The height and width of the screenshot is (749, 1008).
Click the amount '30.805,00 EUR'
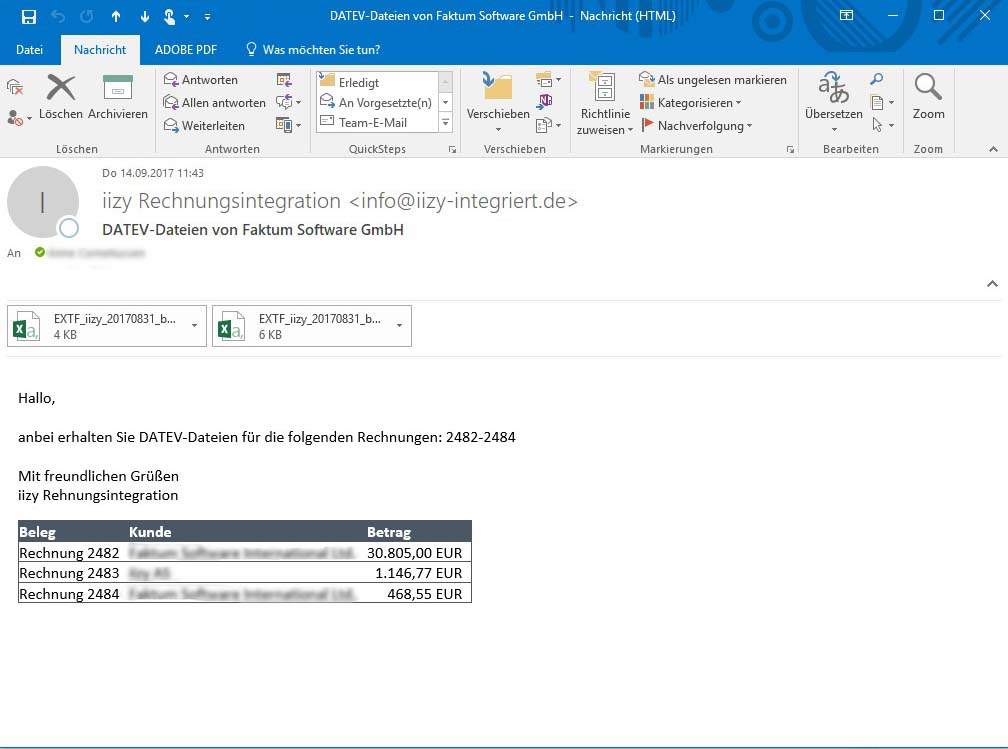[x=415, y=553]
